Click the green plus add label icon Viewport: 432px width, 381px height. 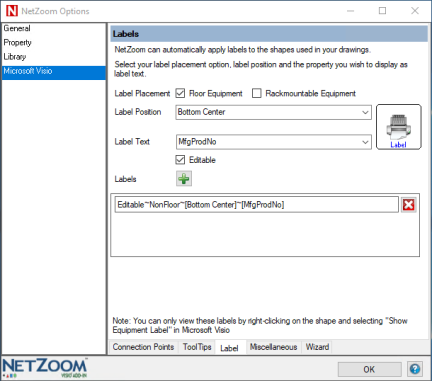coord(184,179)
